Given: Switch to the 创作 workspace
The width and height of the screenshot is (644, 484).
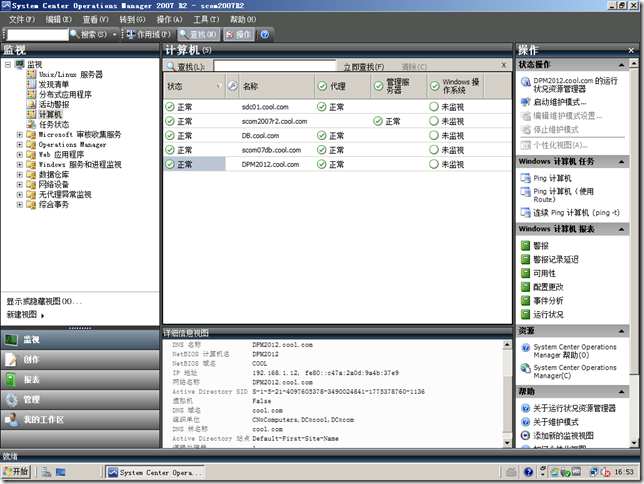Looking at the screenshot, I should tap(80, 360).
